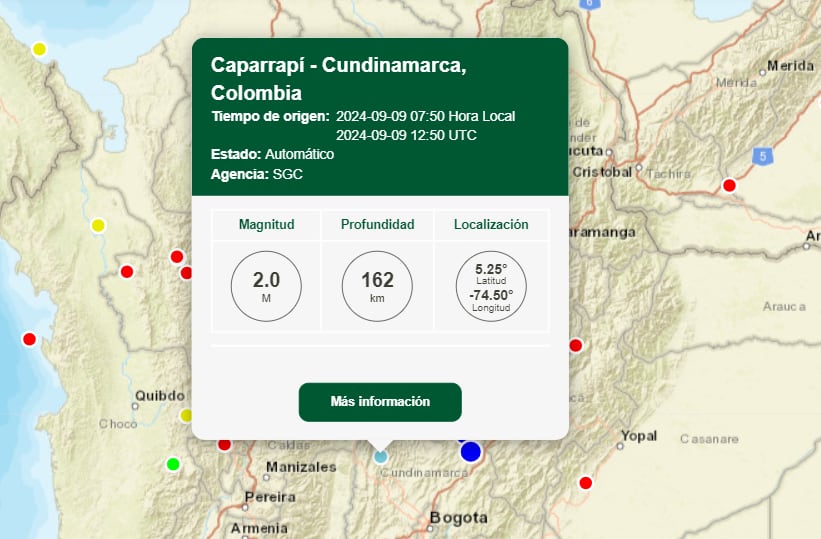Click the 162 km depth circle

(x=377, y=286)
